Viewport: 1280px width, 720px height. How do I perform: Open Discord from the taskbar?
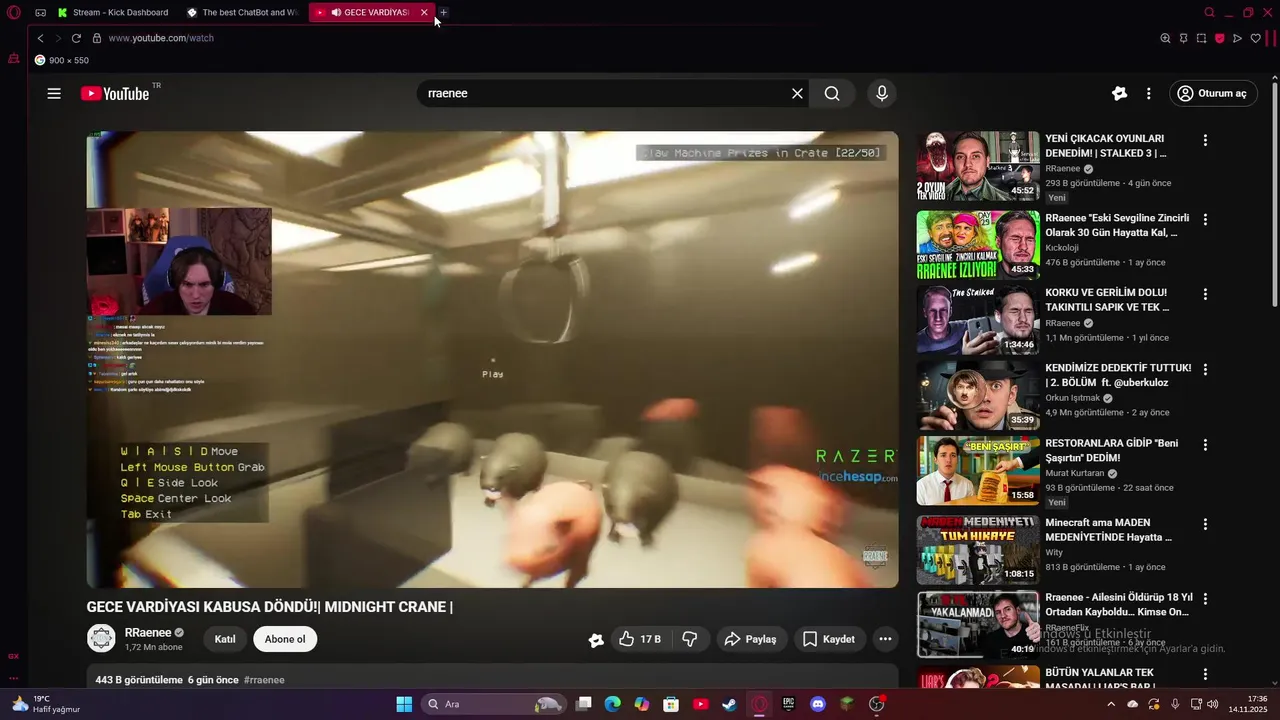(818, 704)
